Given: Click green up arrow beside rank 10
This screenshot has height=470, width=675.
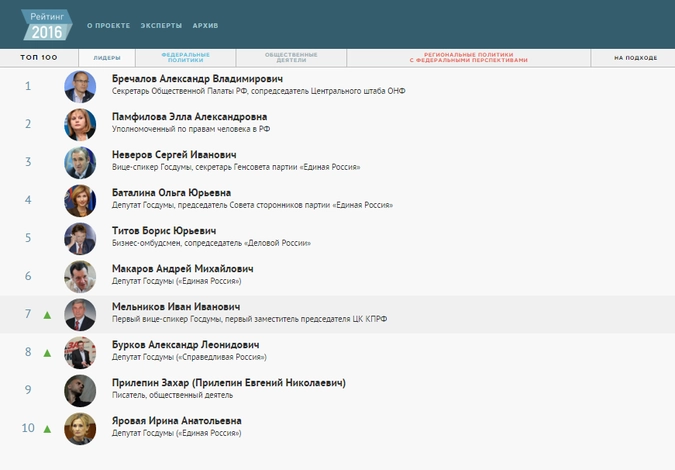Looking at the screenshot, I should click(47, 429).
